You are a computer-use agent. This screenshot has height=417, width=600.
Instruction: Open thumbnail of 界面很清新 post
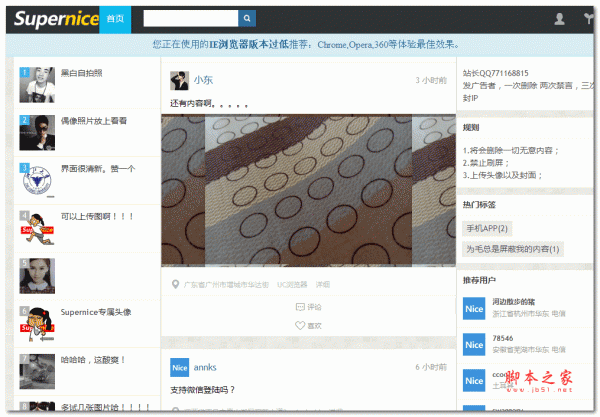coord(37,181)
